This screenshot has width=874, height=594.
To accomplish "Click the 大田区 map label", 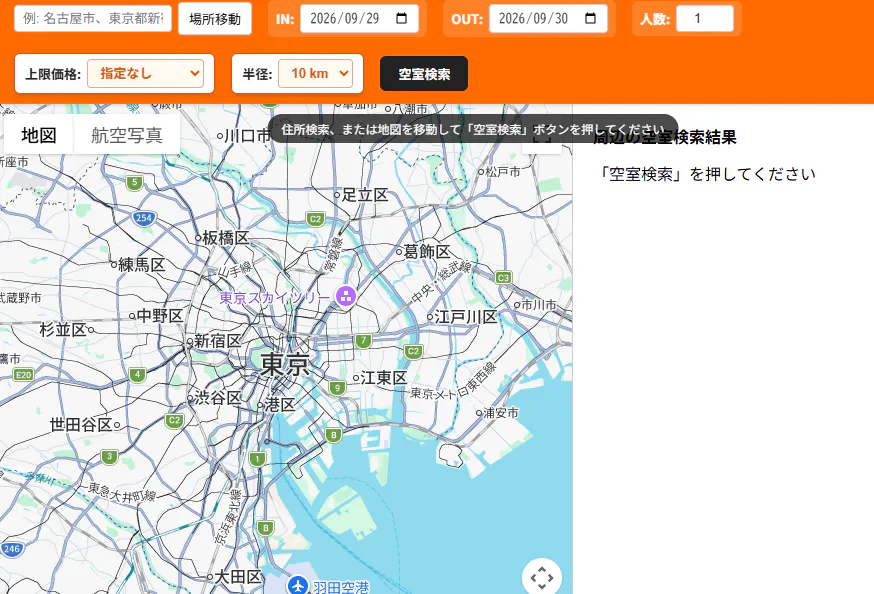I will pos(239,576).
